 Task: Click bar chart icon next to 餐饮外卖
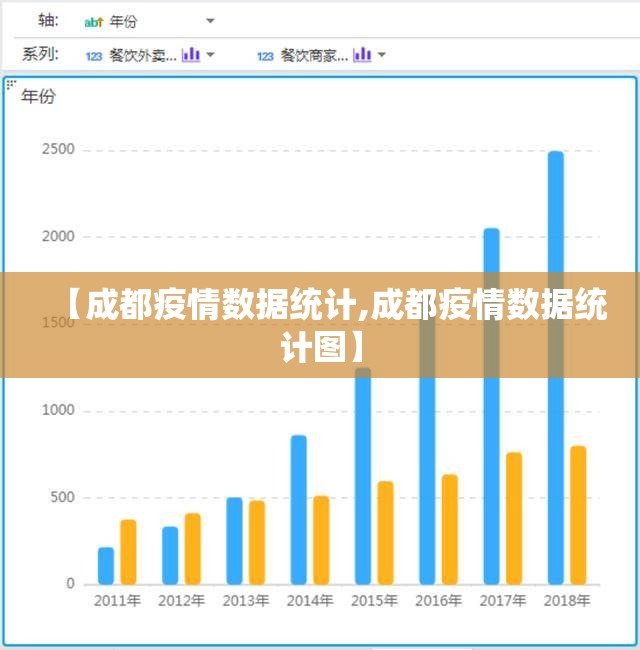click(x=191, y=54)
